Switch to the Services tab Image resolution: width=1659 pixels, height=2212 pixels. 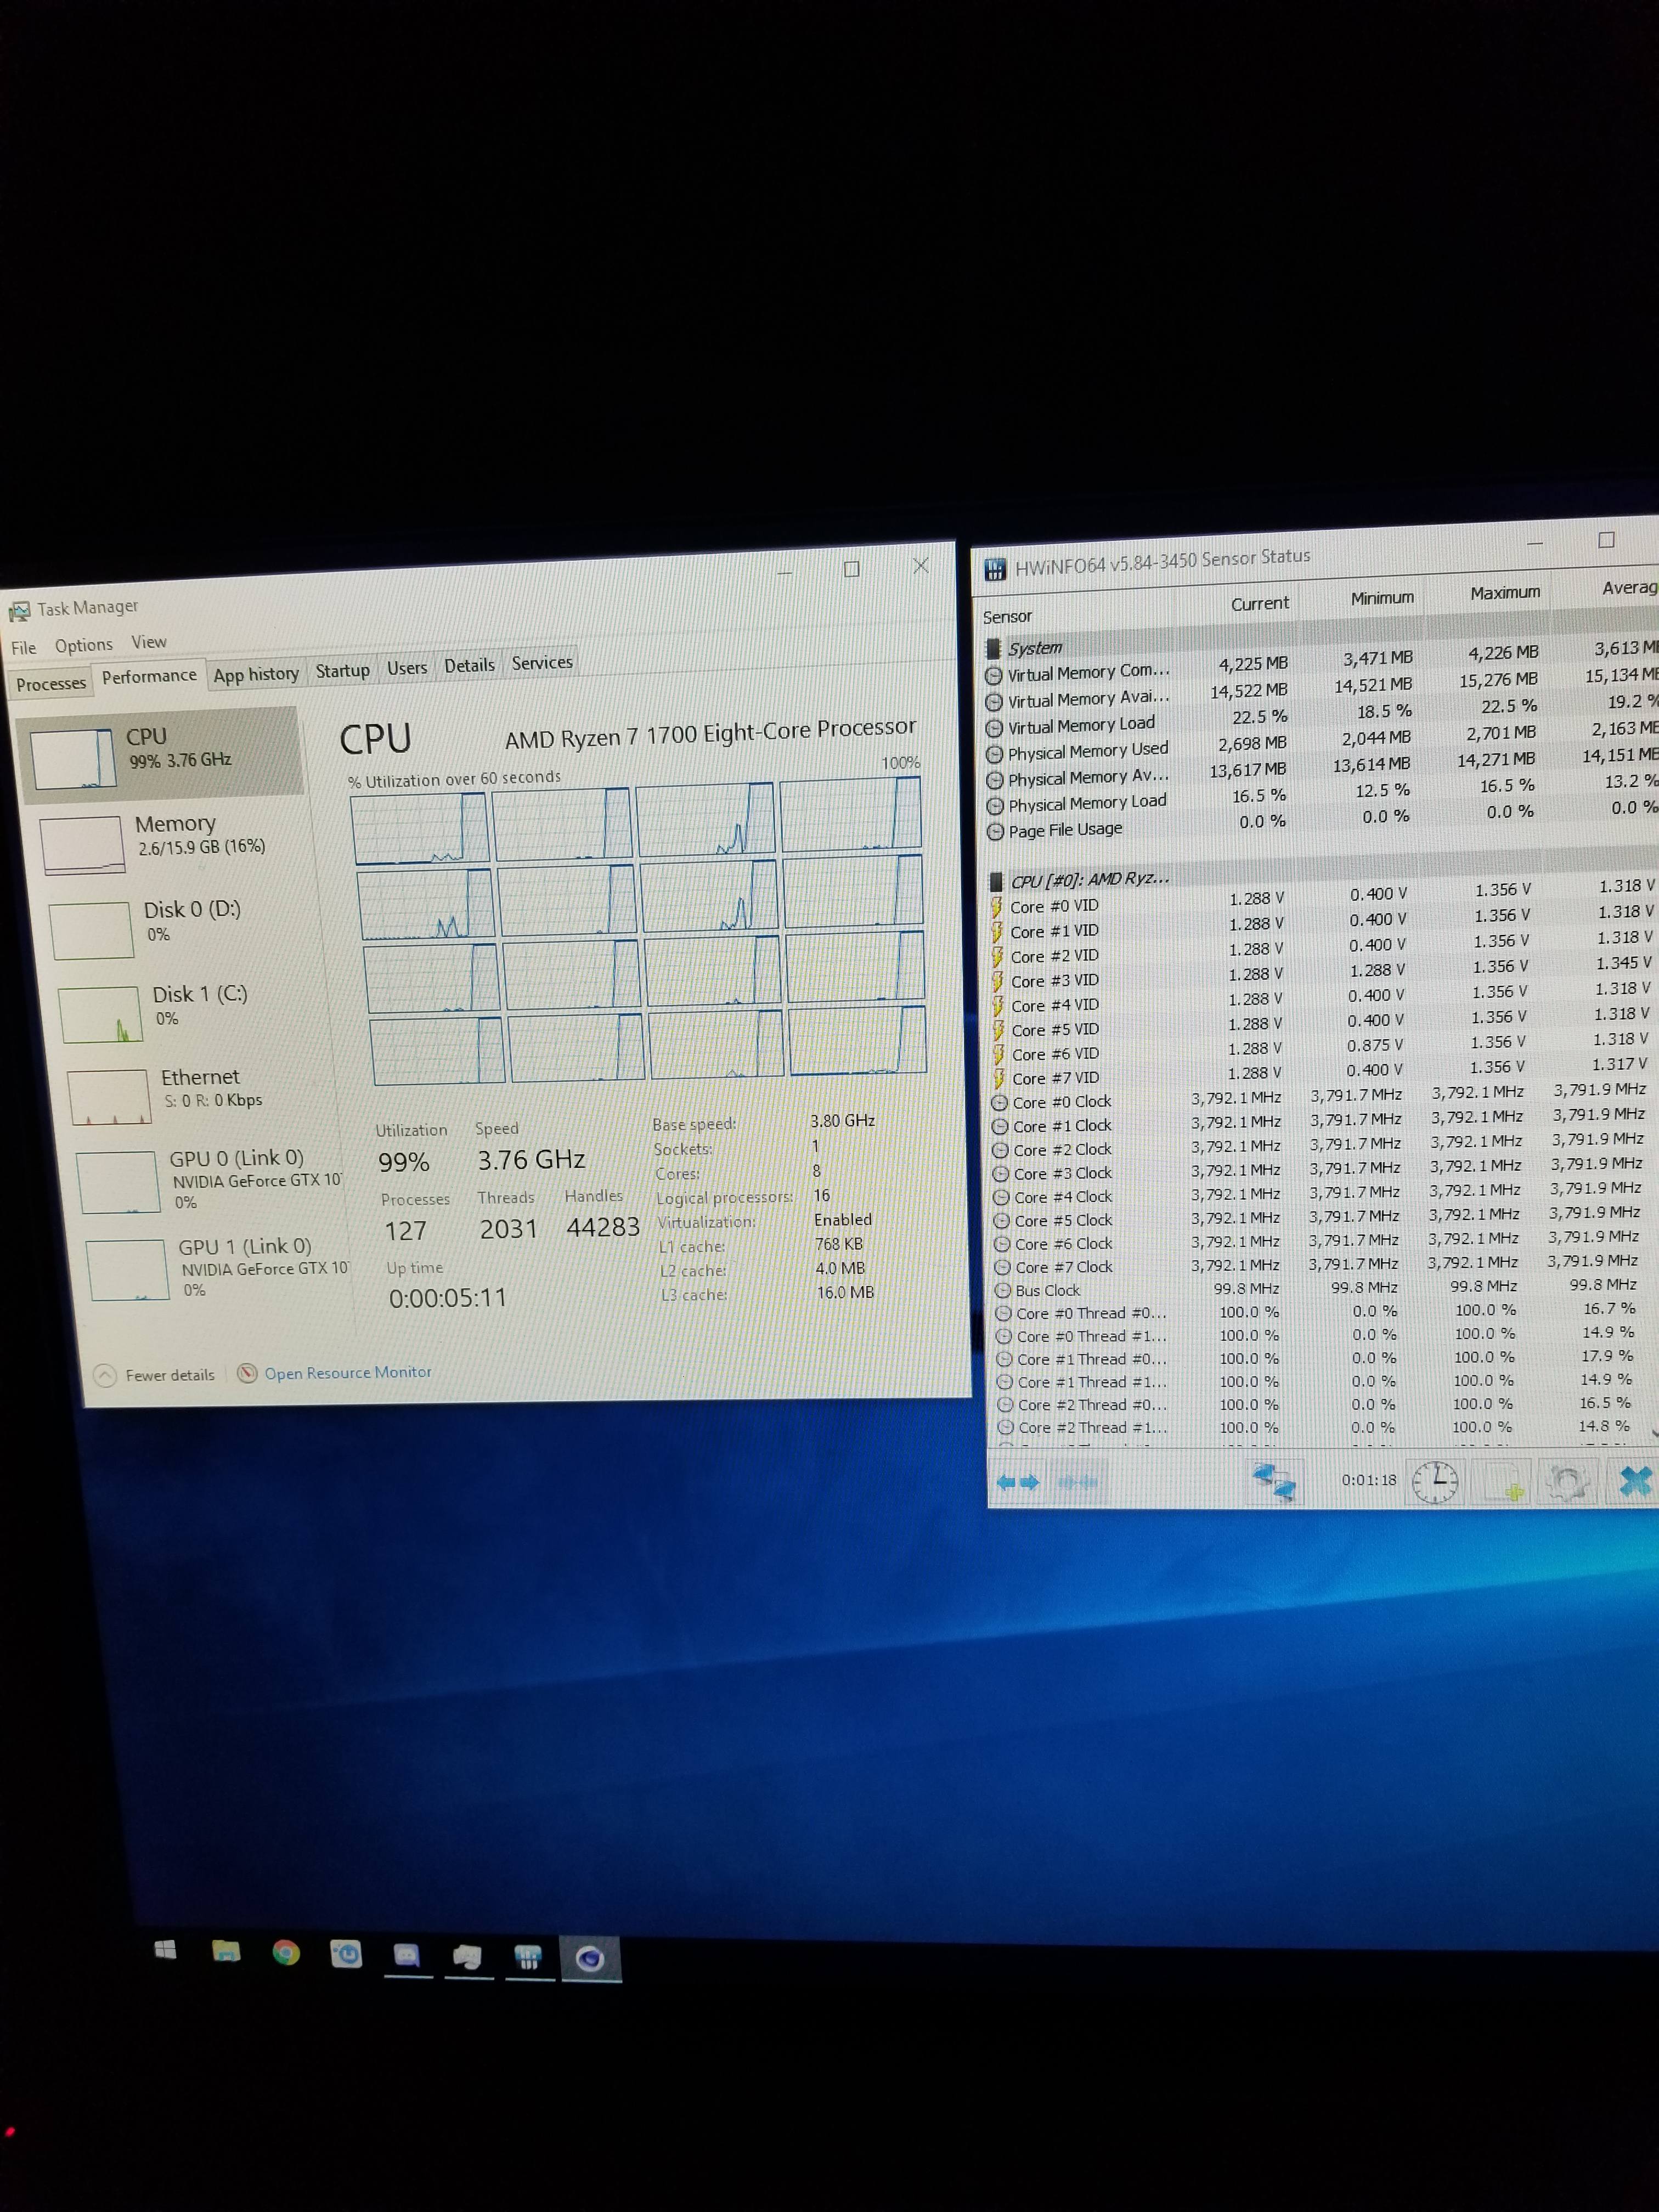coord(542,662)
